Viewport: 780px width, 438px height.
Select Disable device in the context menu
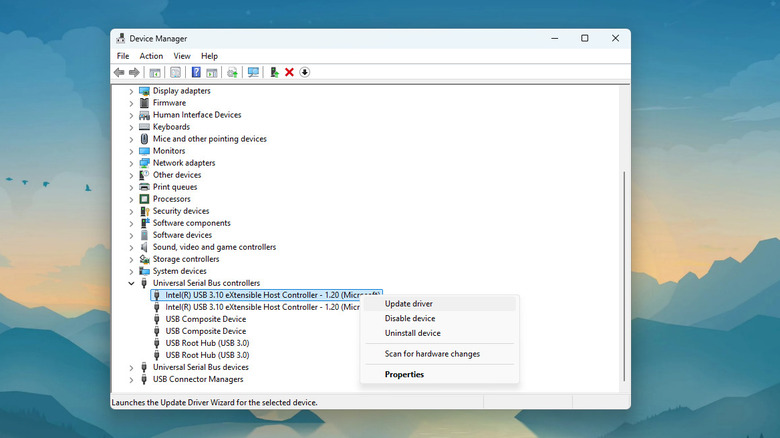[410, 318]
